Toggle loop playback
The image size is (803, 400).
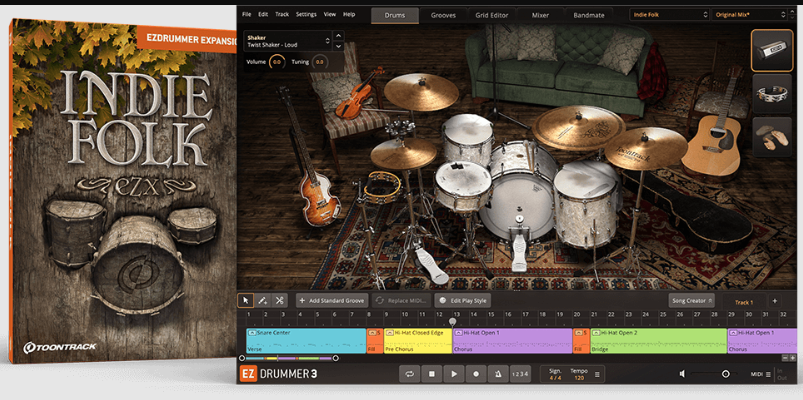pos(410,374)
